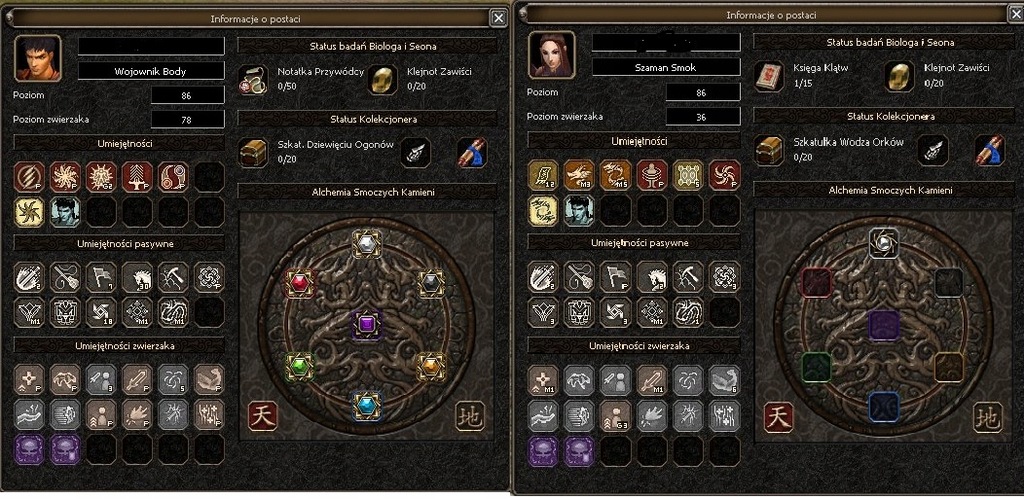This screenshot has width=1024, height=499.
Task: Click the Wojownik Body class field
Action: [152, 71]
